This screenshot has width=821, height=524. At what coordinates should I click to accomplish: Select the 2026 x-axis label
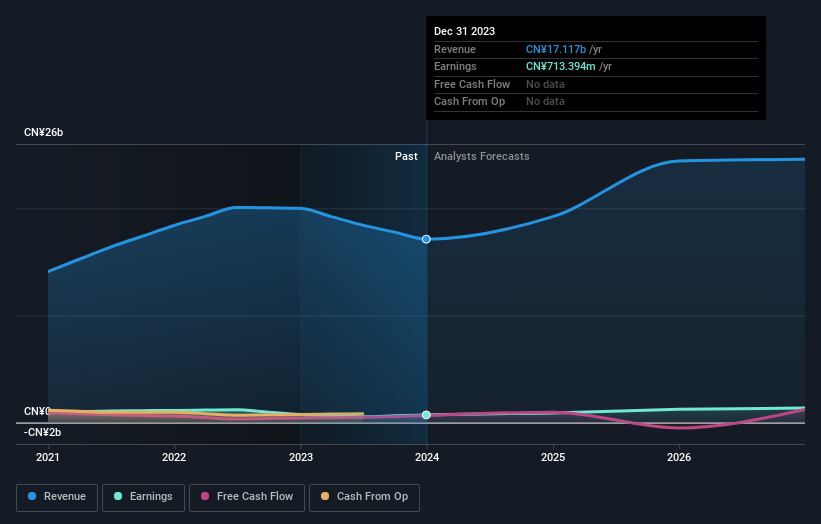click(679, 458)
